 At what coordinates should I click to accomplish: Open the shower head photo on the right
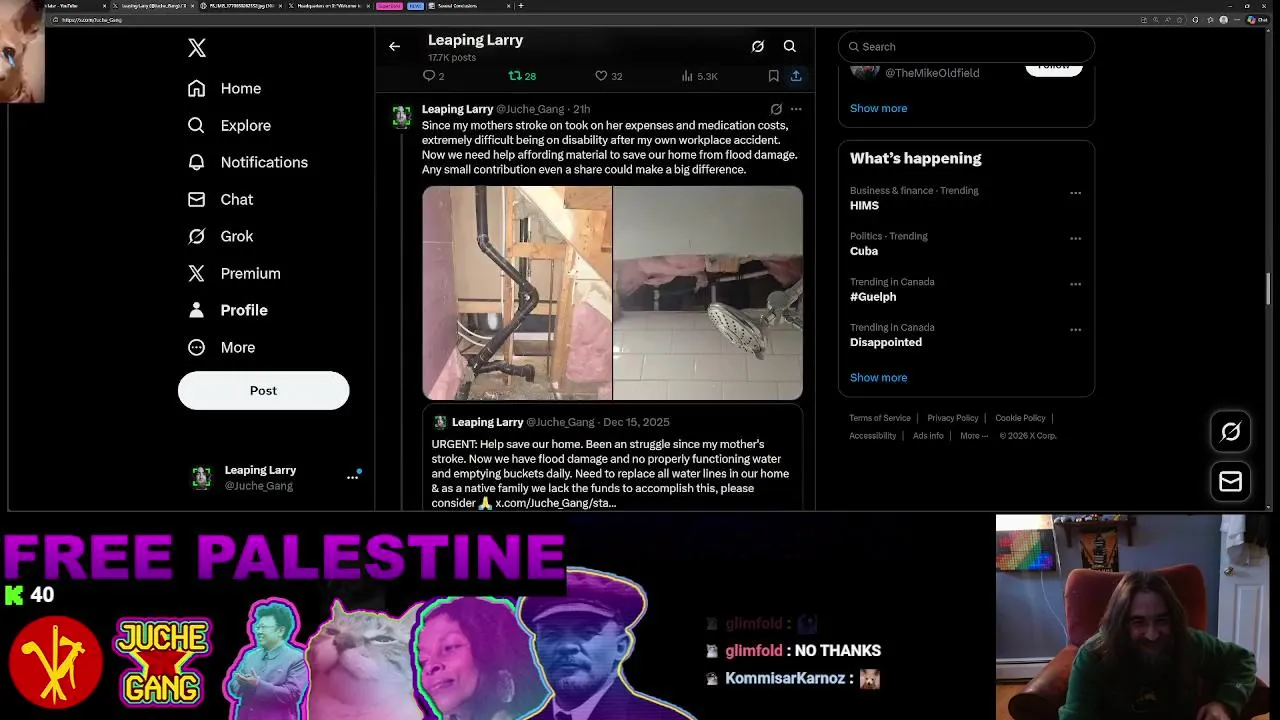pos(708,293)
